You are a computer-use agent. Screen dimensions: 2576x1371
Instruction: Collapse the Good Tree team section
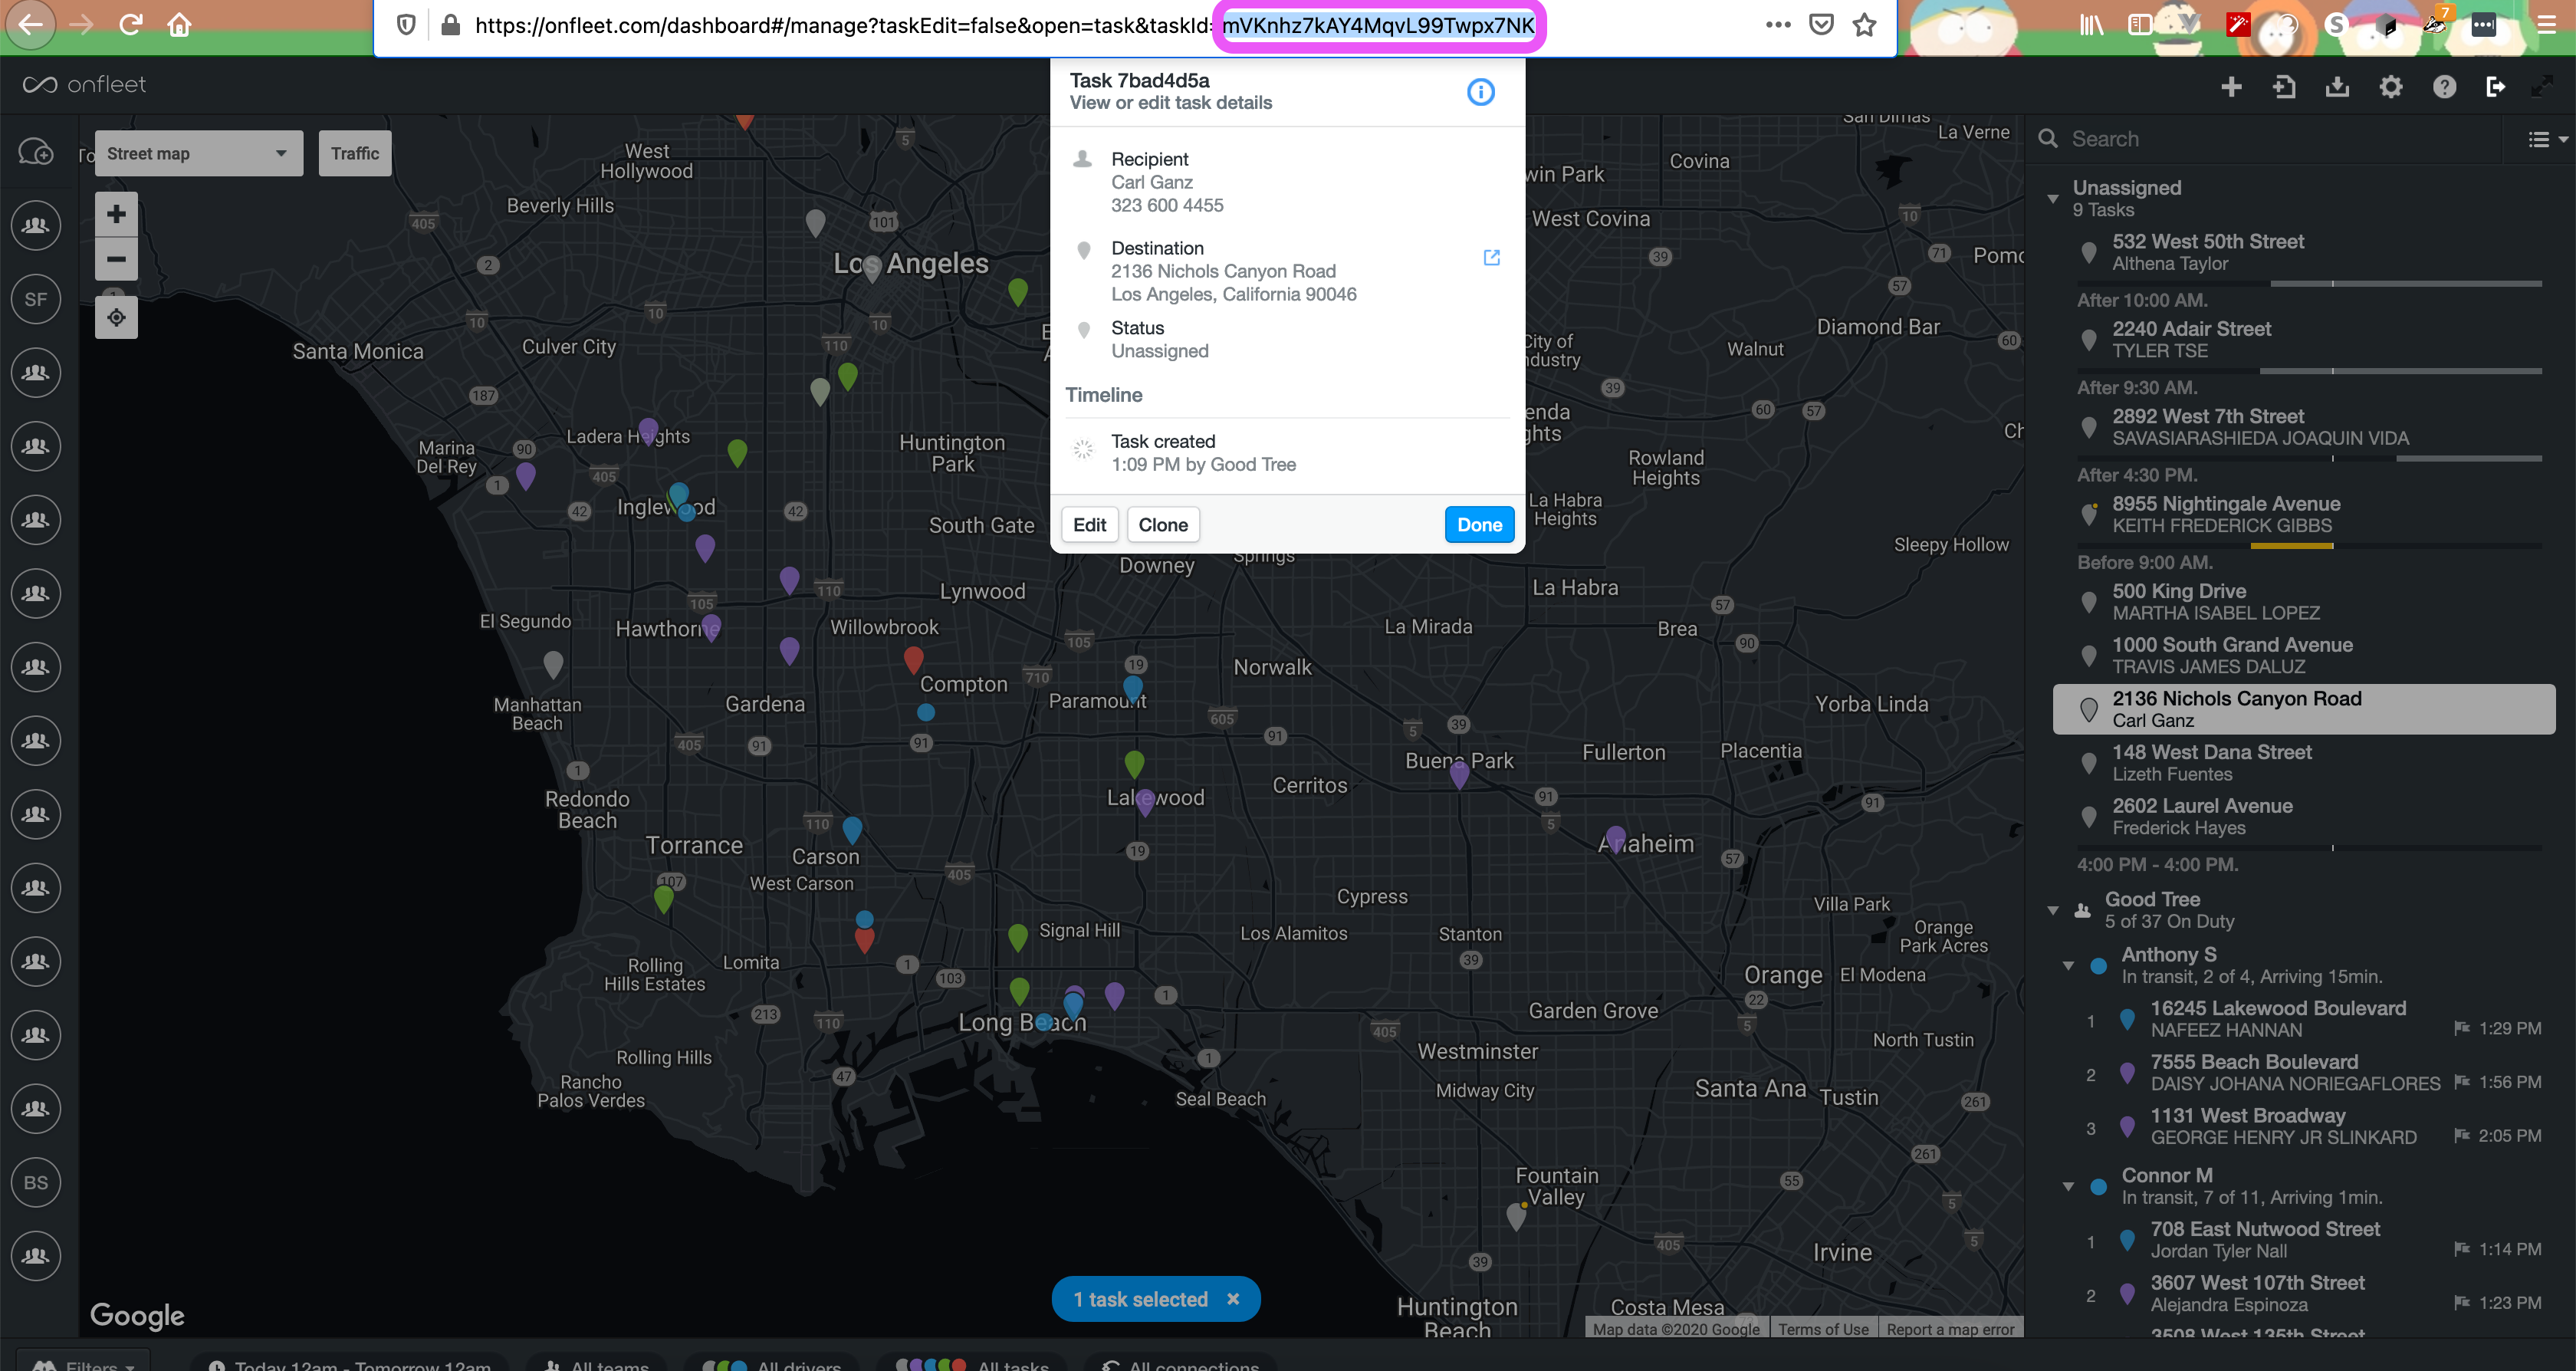2053,910
